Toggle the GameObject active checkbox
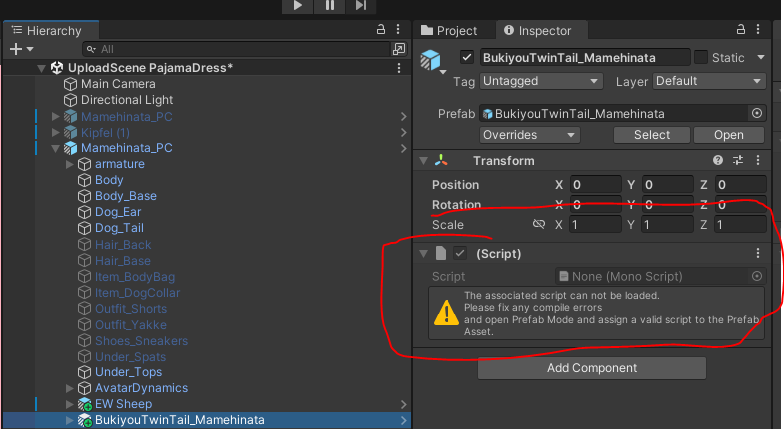Screen dimensions: 784x429 click(x=466, y=58)
